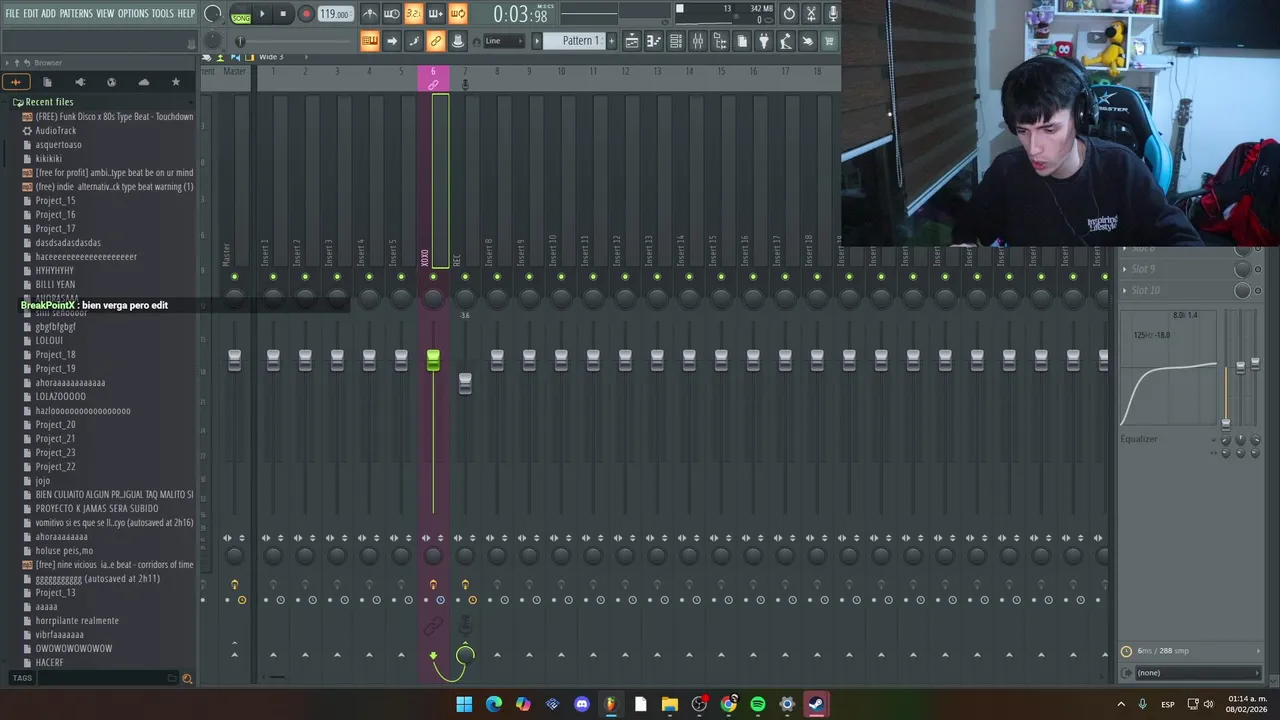Select the browser files tab icon
Screen dimensions: 1280x720
[47, 82]
